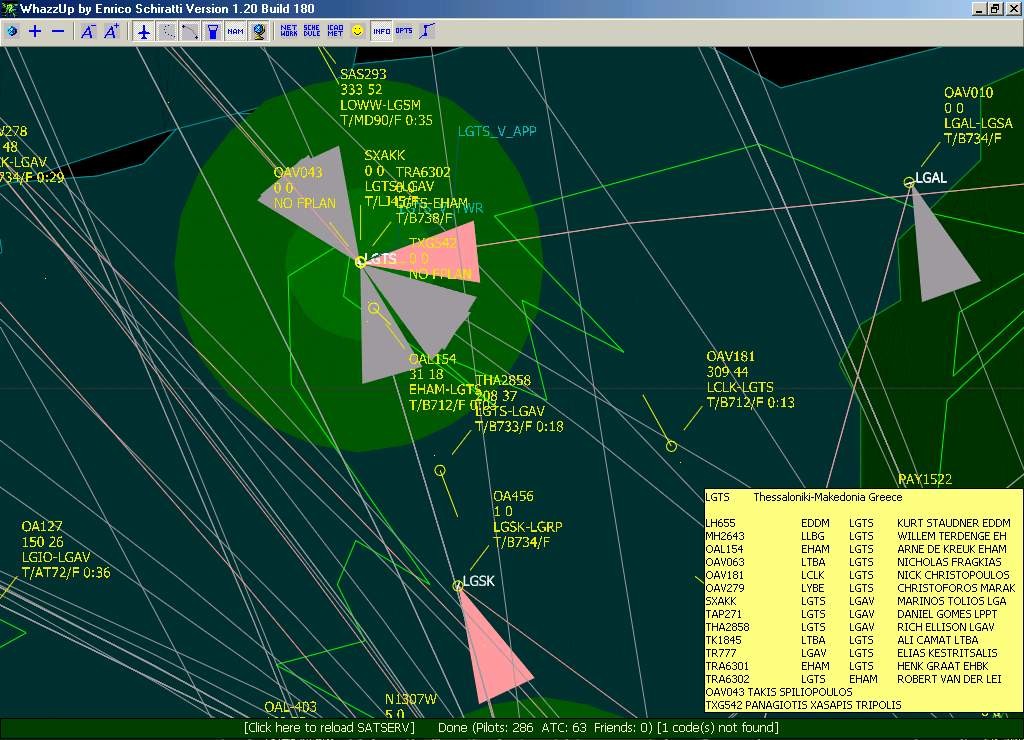
Task: Click the TXG542 label on the map
Action: (432, 243)
